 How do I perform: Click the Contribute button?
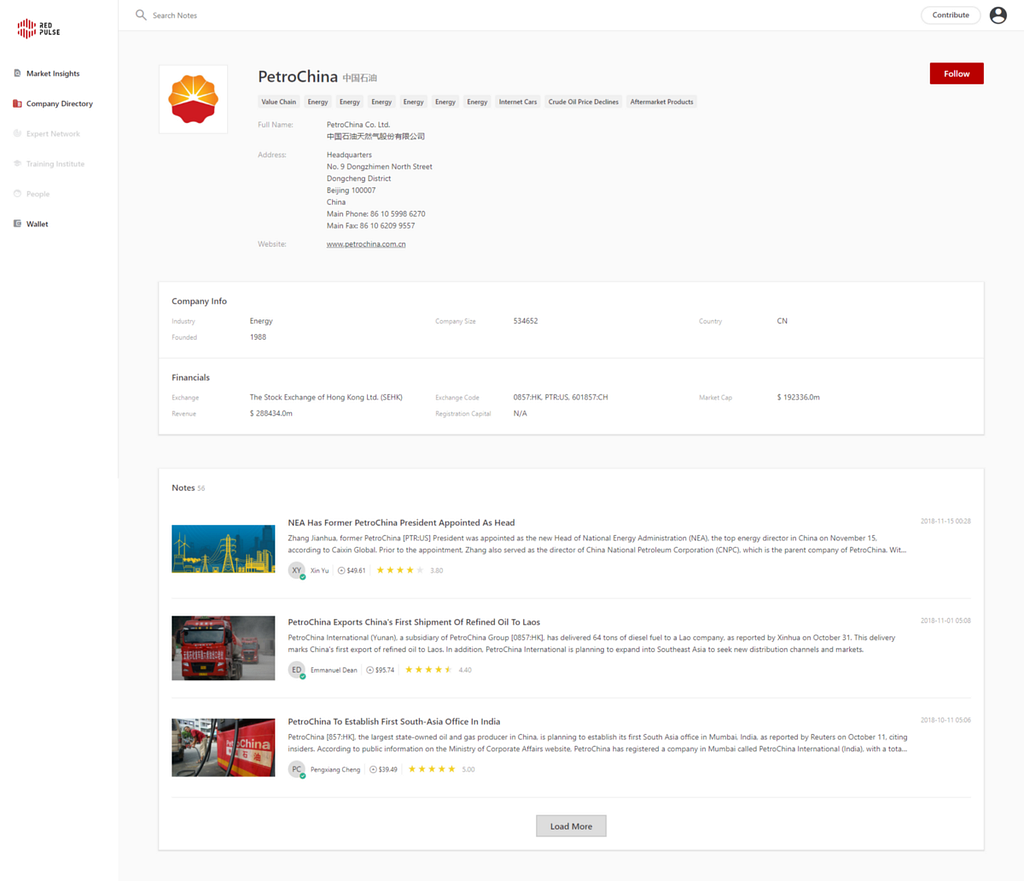950,15
